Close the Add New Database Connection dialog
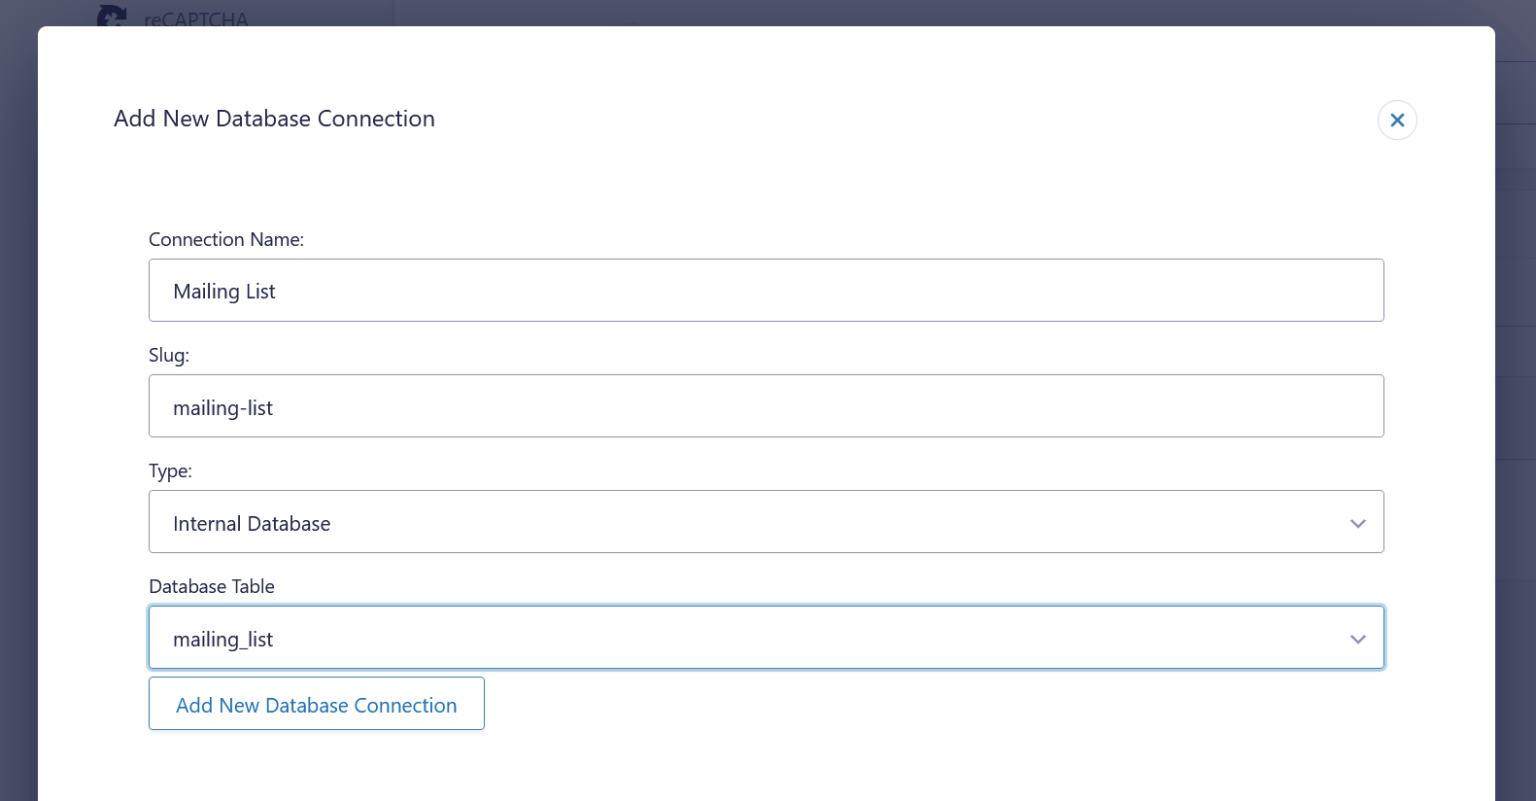1536x801 pixels. click(1397, 119)
